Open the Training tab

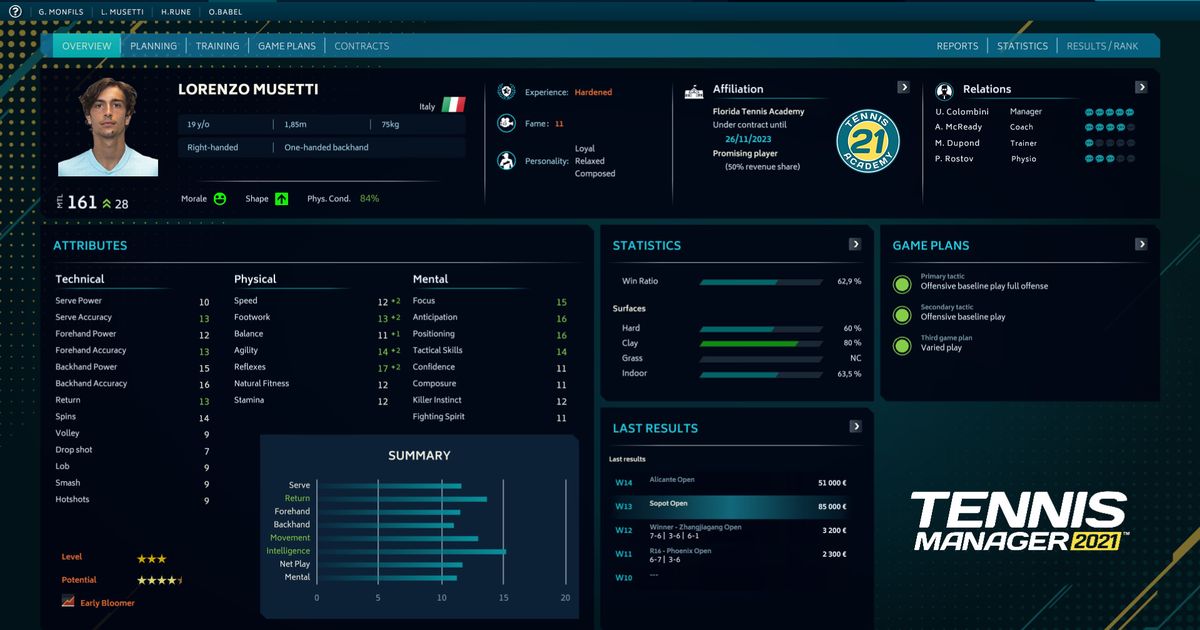217,46
